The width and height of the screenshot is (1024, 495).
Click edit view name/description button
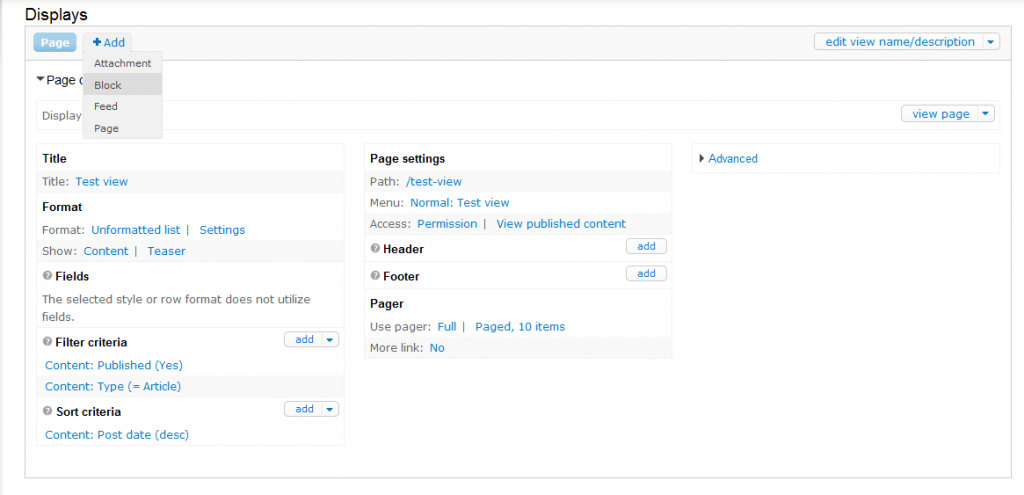(x=899, y=42)
